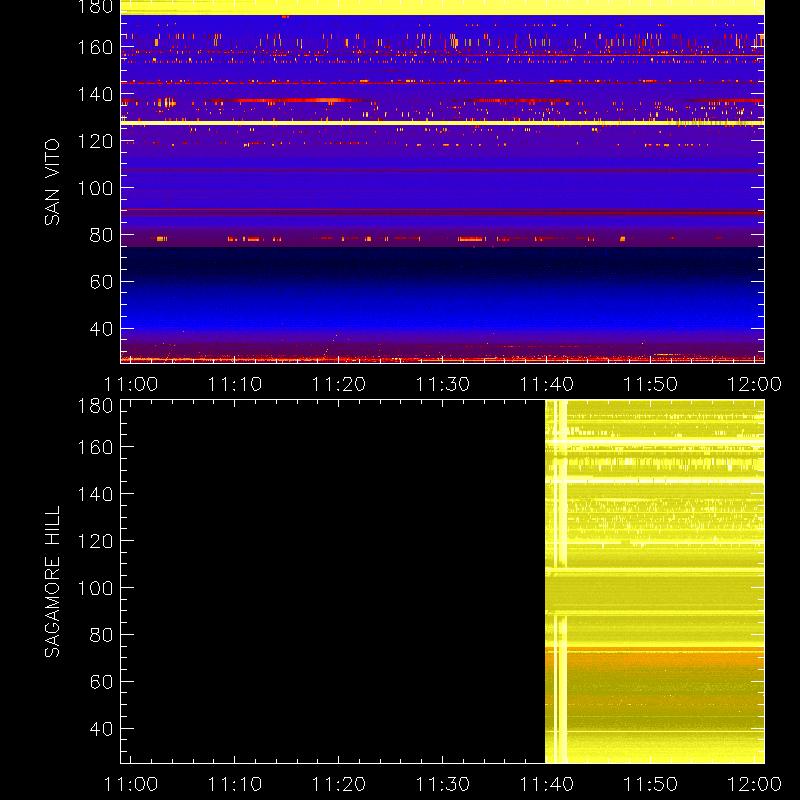The width and height of the screenshot is (800, 800).
Task: Select the 100 tick label on San Vito plot
Action: tap(95, 188)
